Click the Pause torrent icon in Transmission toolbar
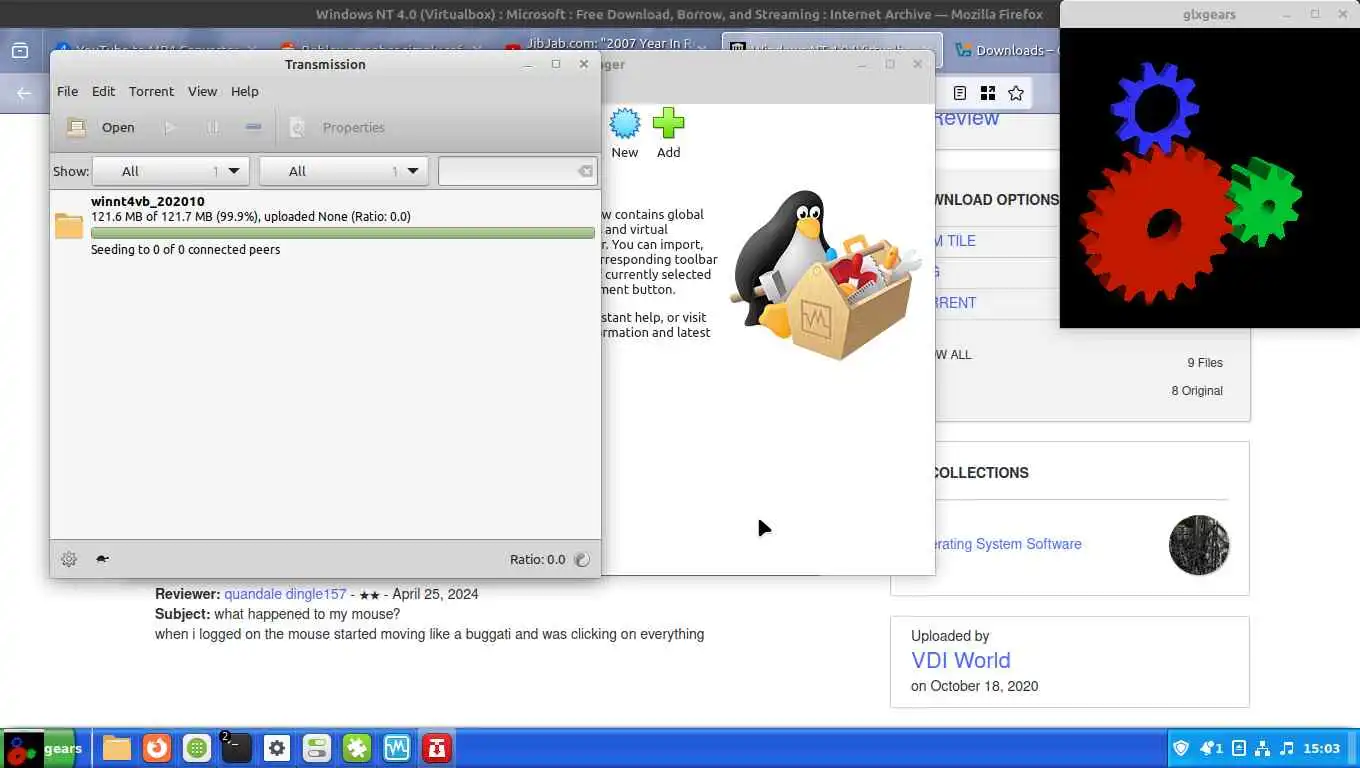 click(x=212, y=127)
